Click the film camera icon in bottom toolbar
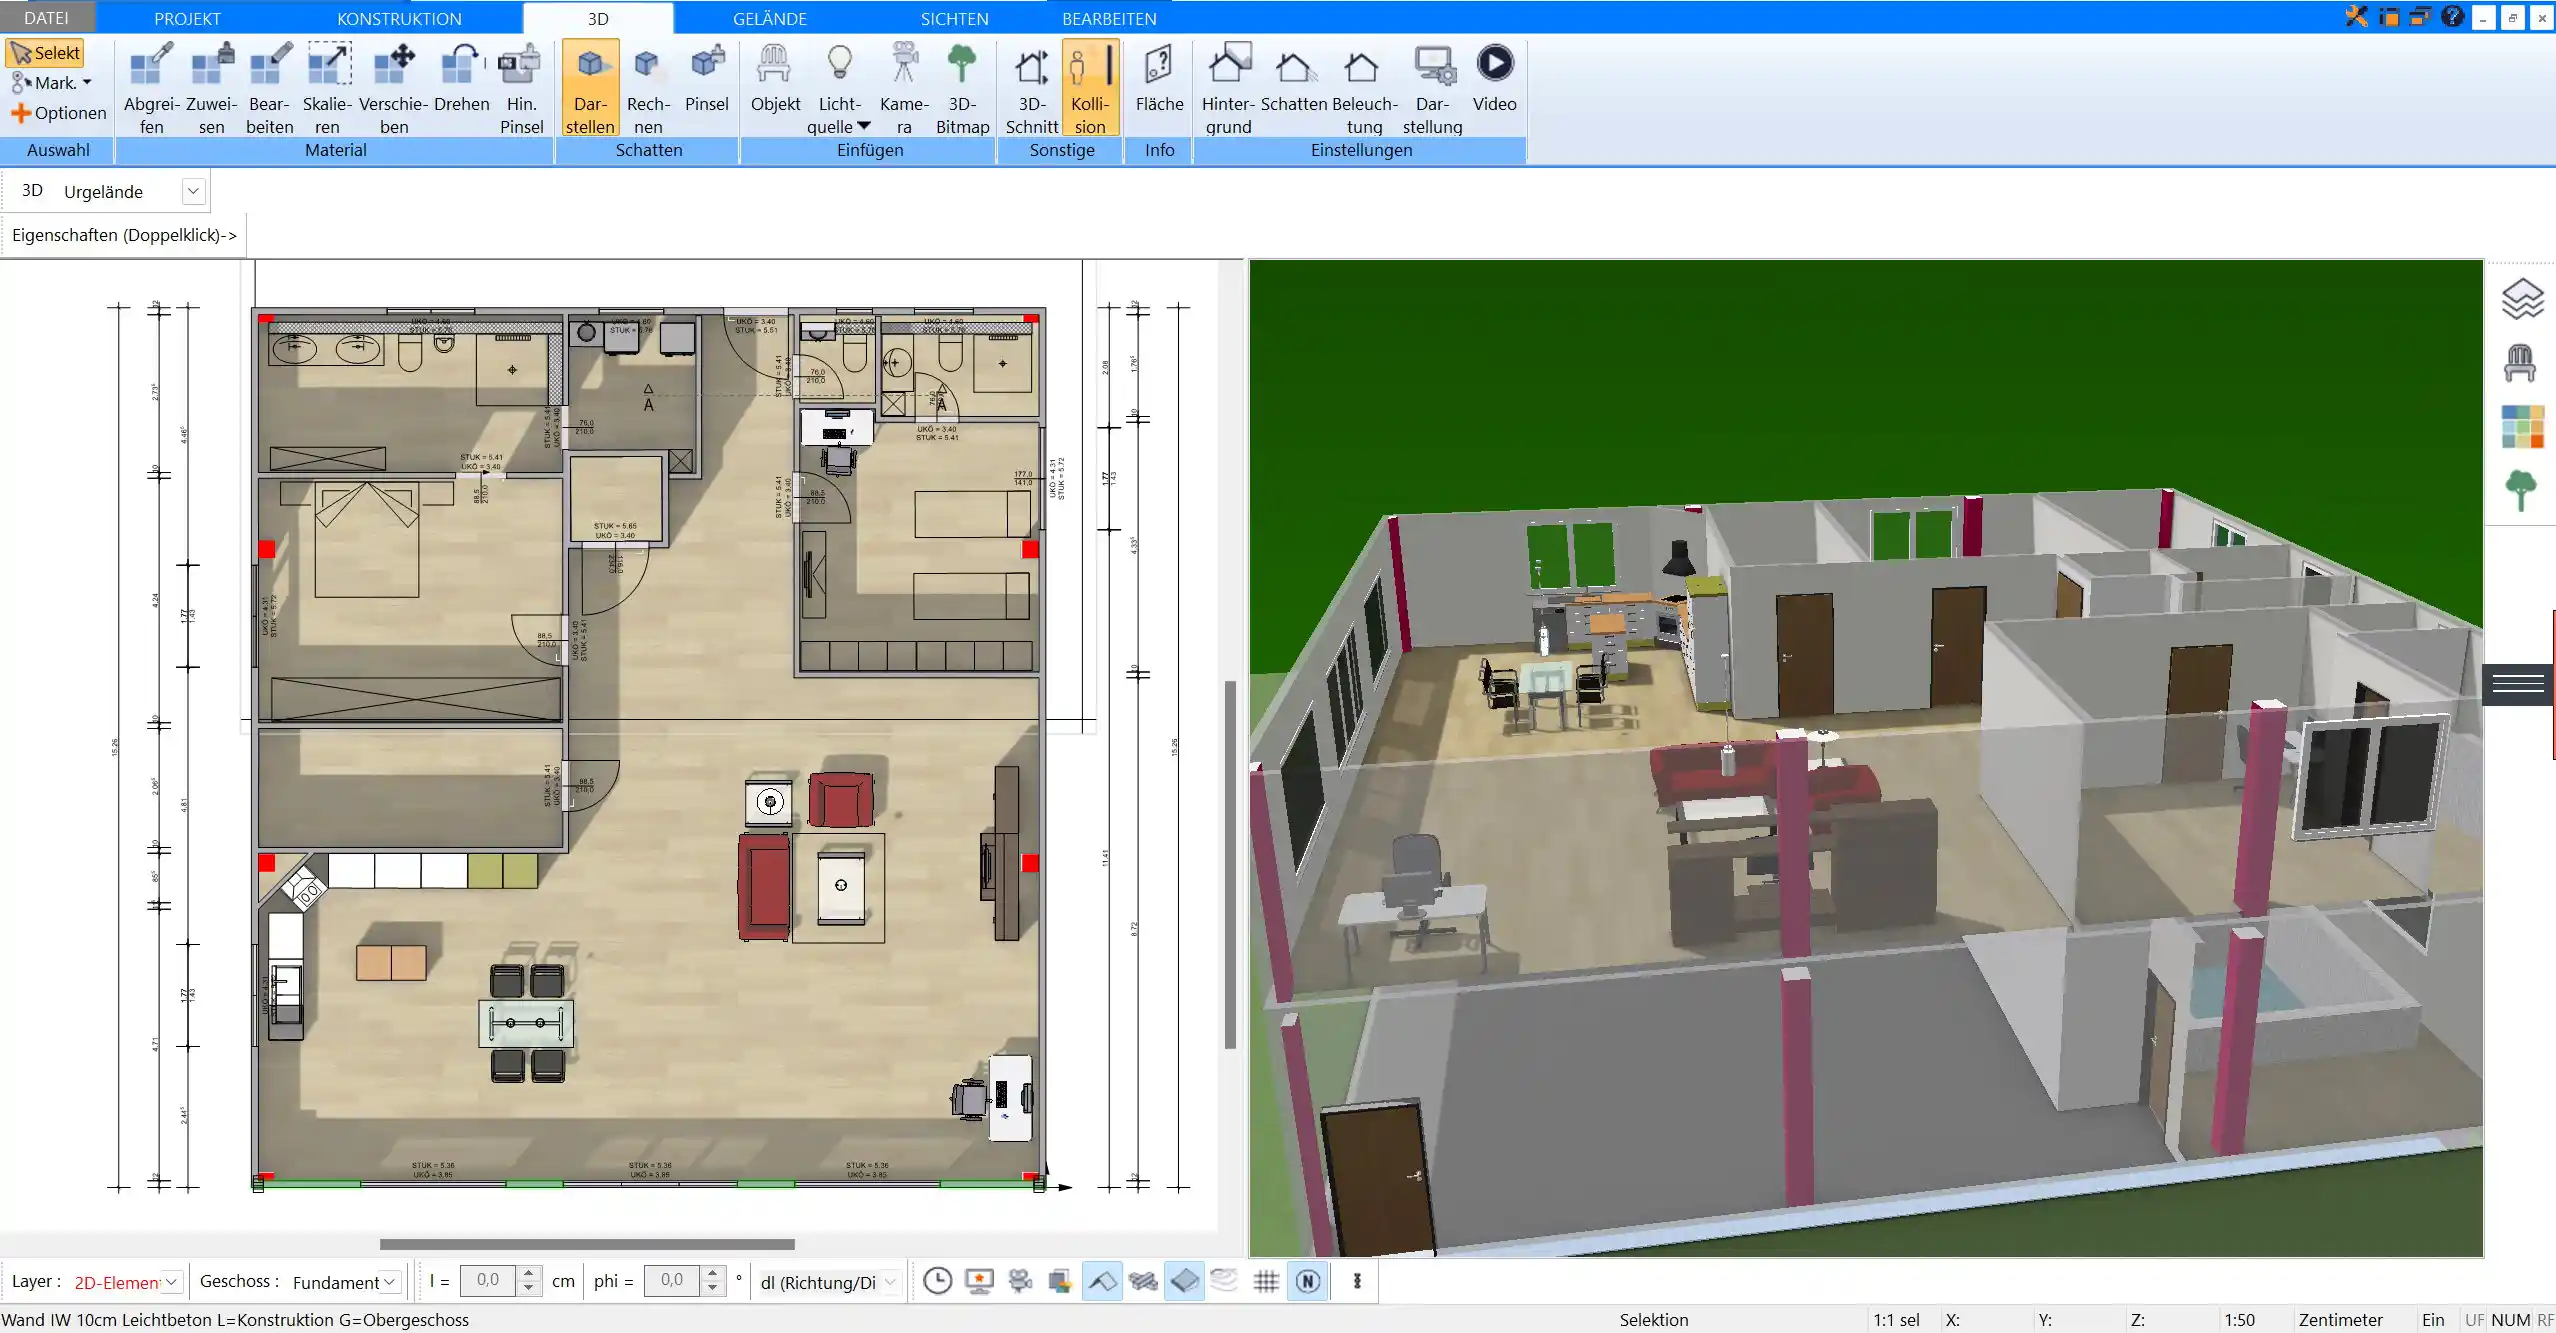2556x1333 pixels. [x=1020, y=1281]
